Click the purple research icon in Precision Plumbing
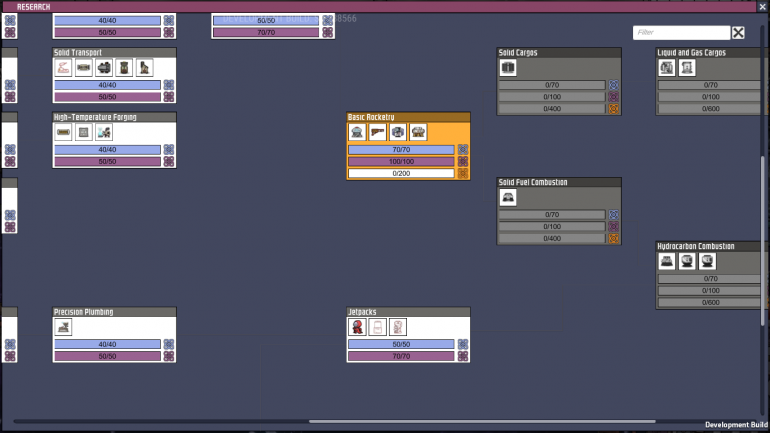 (169, 356)
